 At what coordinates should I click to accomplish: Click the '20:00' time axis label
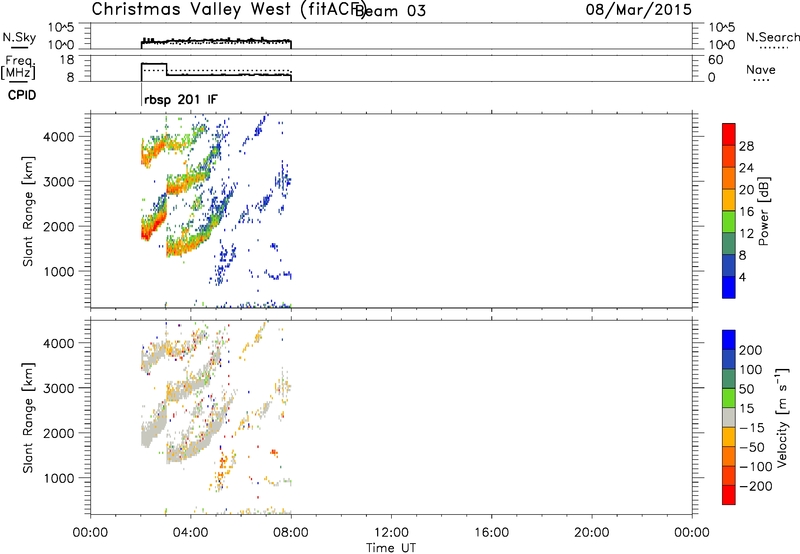point(591,533)
